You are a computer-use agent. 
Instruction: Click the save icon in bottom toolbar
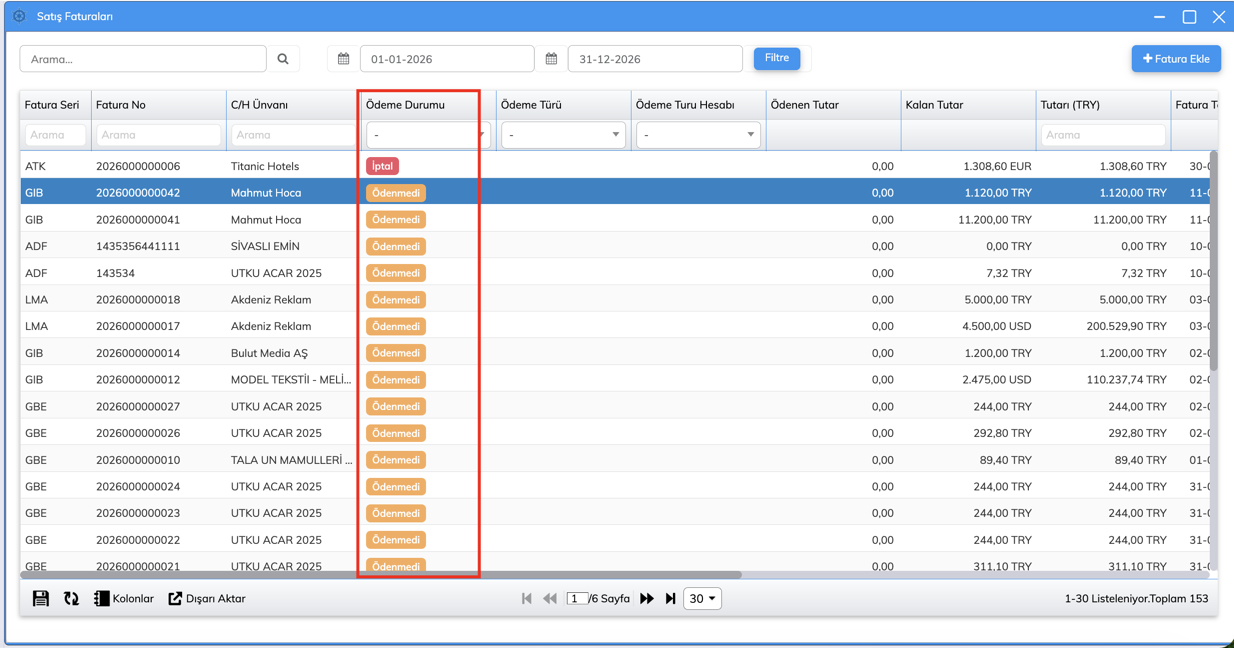coord(41,599)
